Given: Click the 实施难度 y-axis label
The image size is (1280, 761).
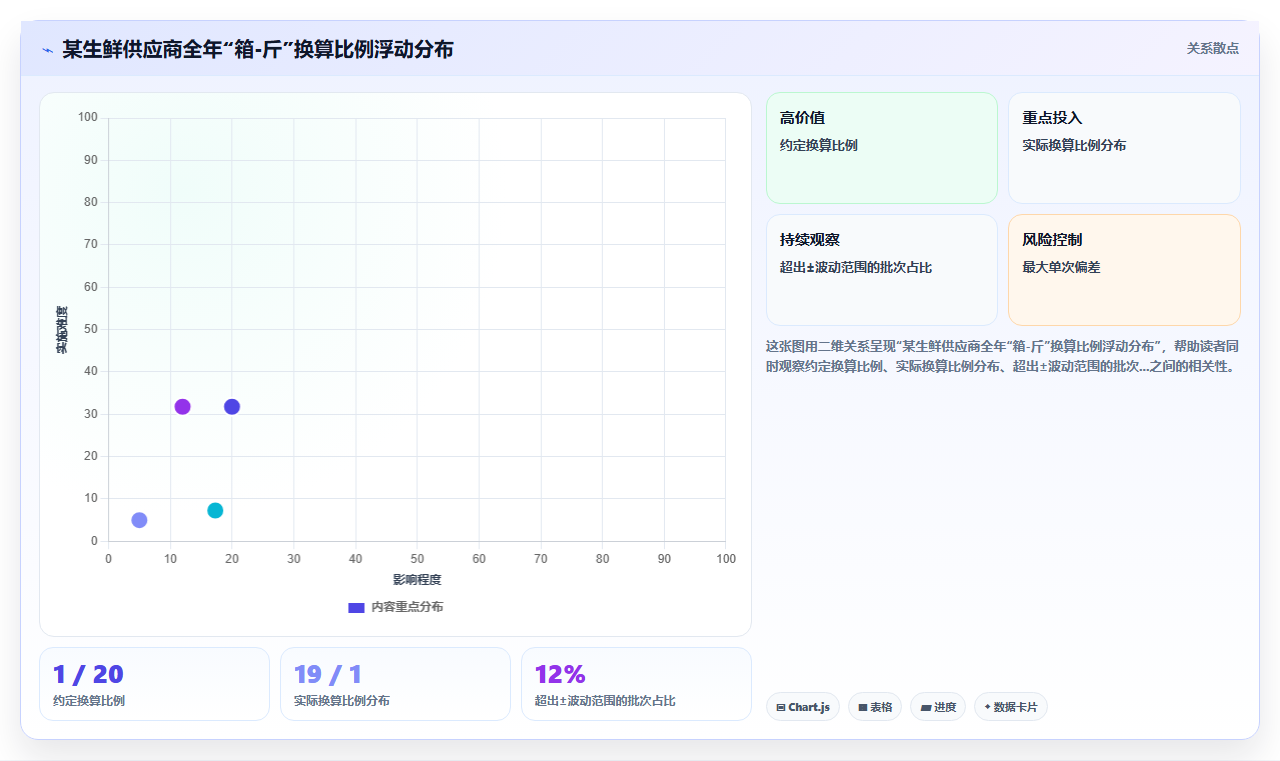Looking at the screenshot, I should (x=62, y=330).
